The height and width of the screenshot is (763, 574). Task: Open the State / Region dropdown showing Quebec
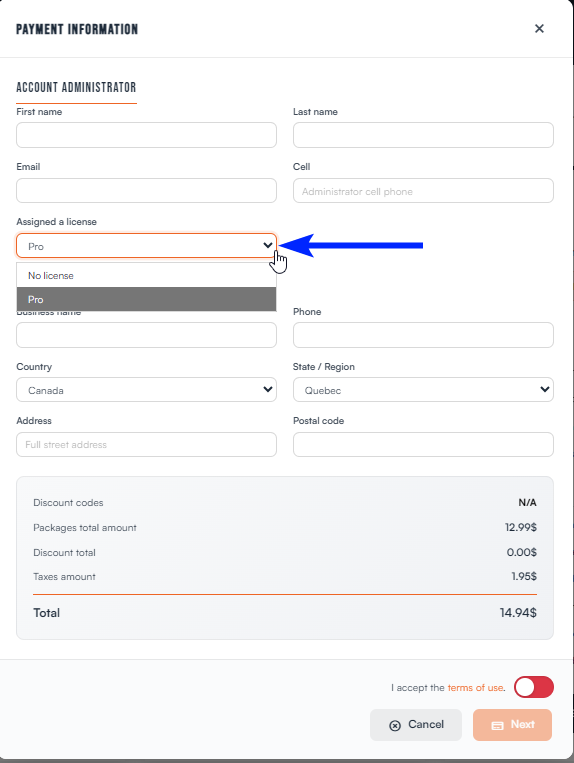point(423,390)
